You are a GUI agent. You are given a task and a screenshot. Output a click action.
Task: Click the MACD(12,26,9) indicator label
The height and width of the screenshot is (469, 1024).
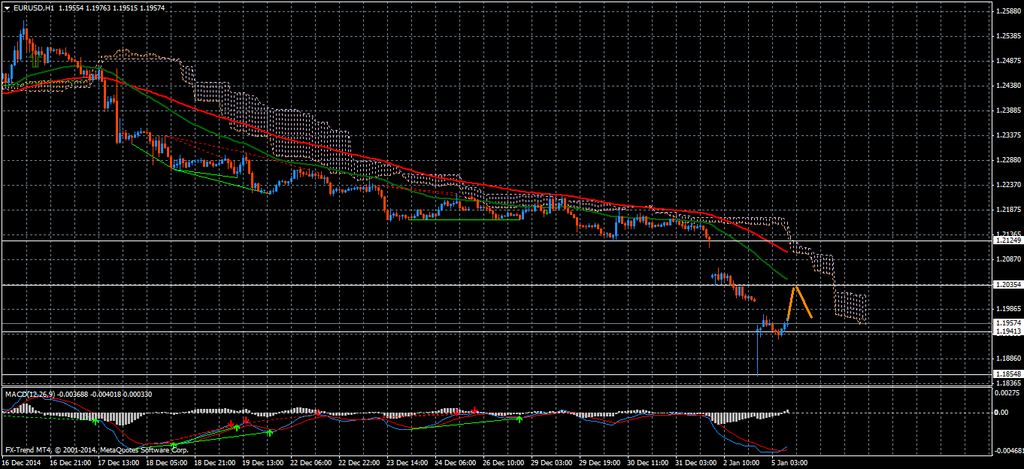click(28, 393)
